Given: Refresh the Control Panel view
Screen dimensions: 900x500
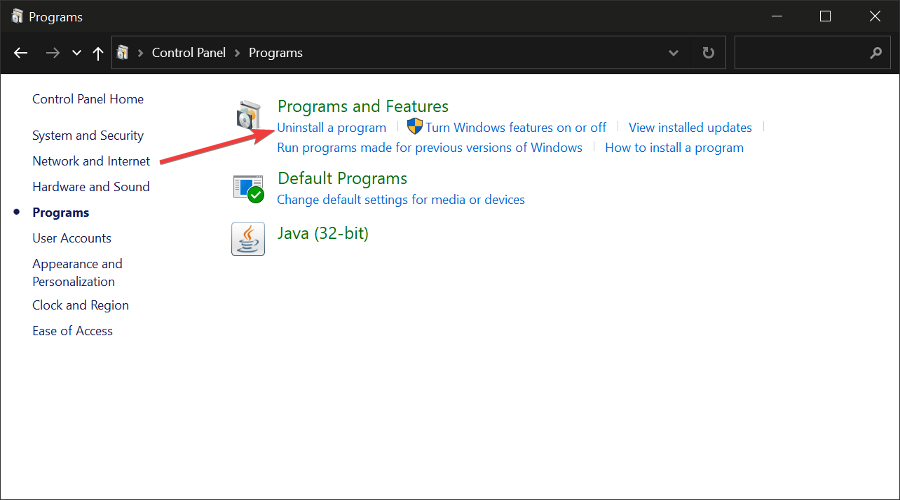Looking at the screenshot, I should (708, 53).
